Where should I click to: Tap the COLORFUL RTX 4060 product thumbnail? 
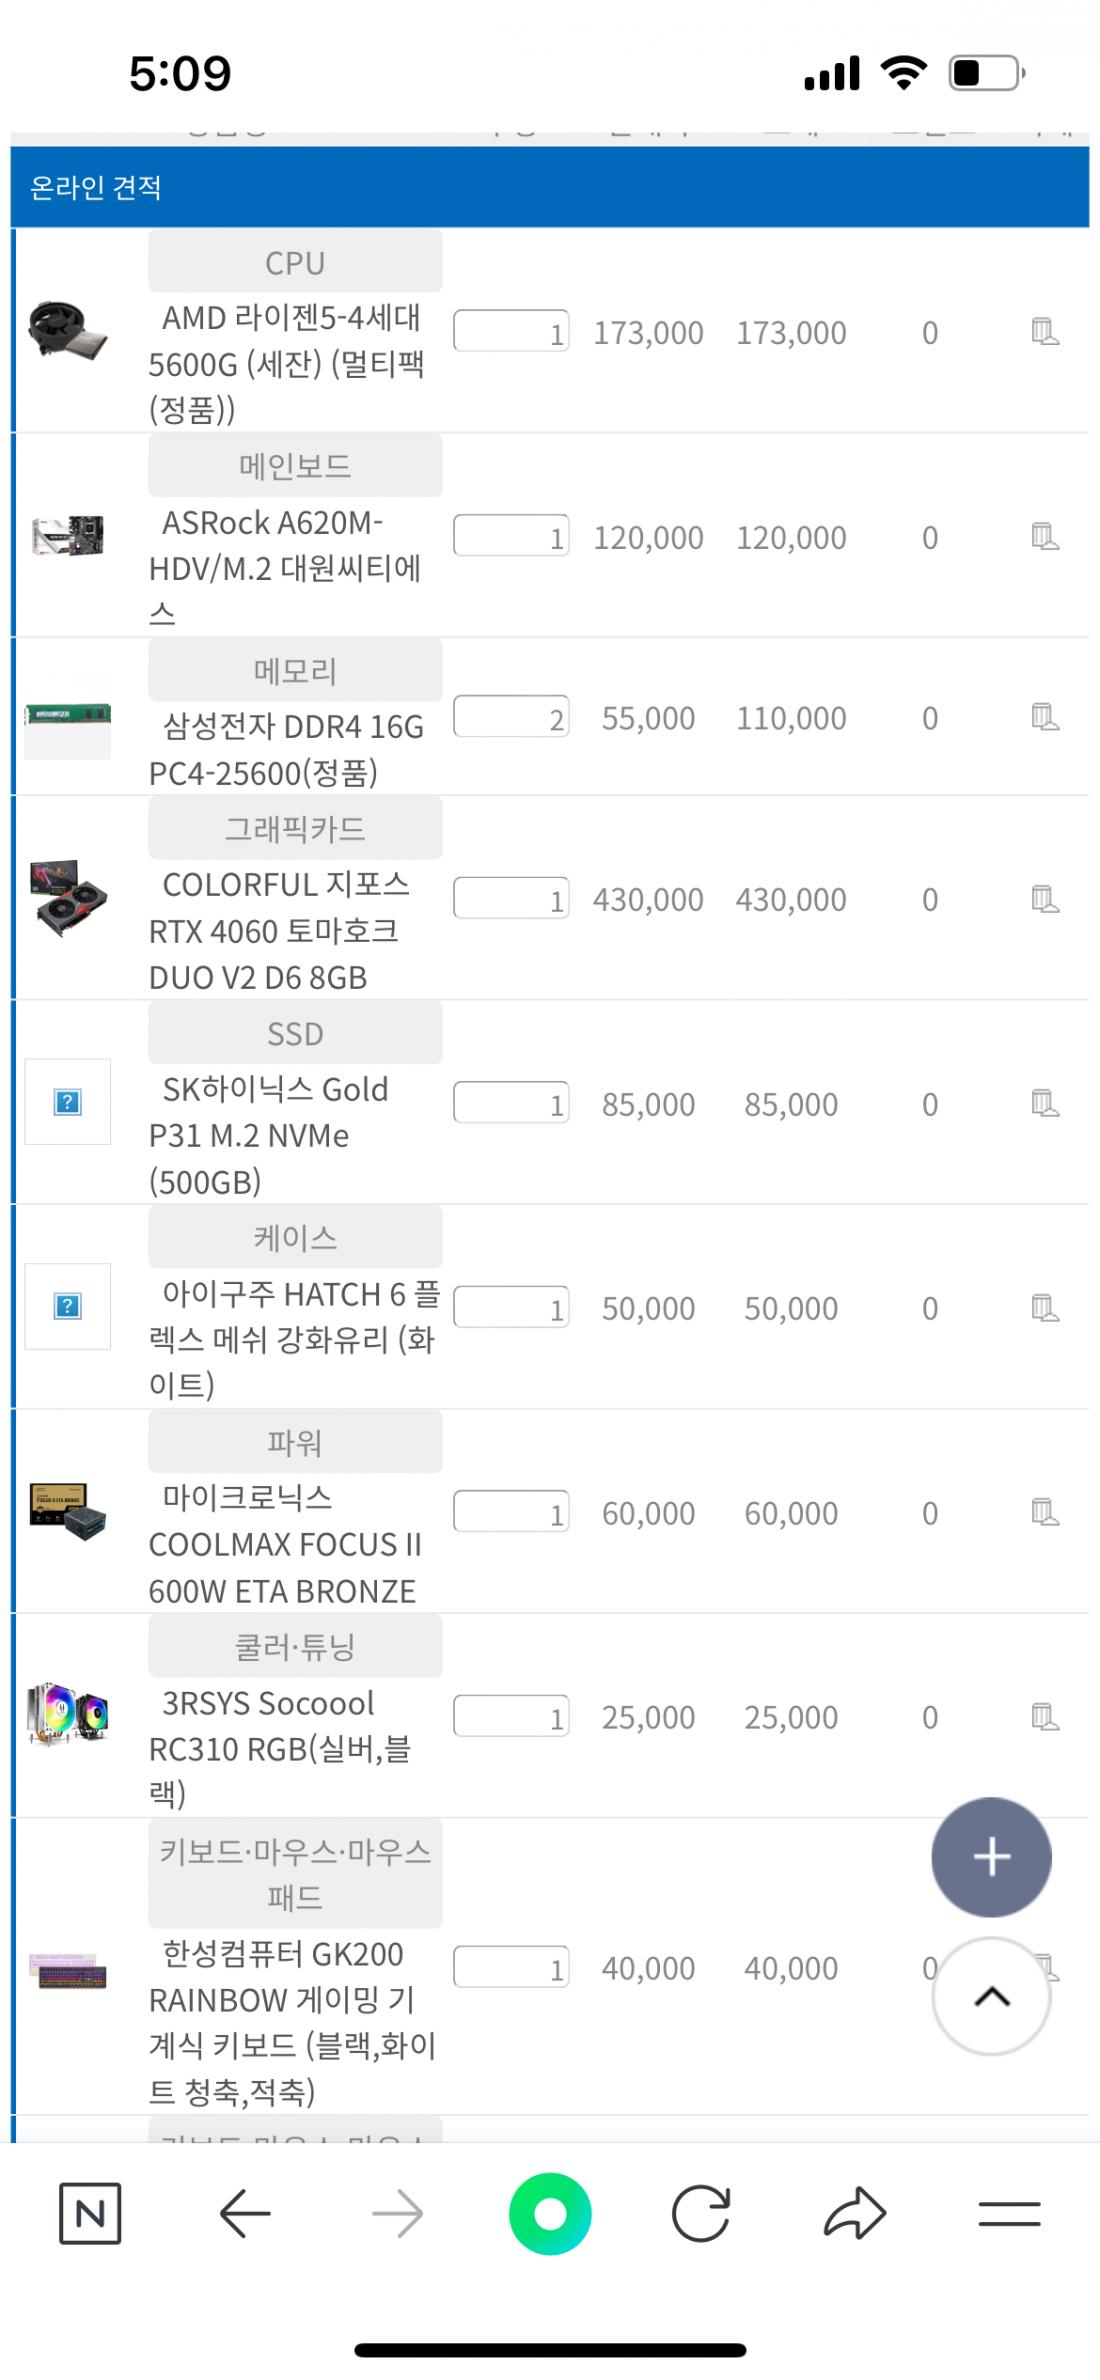pos(68,897)
